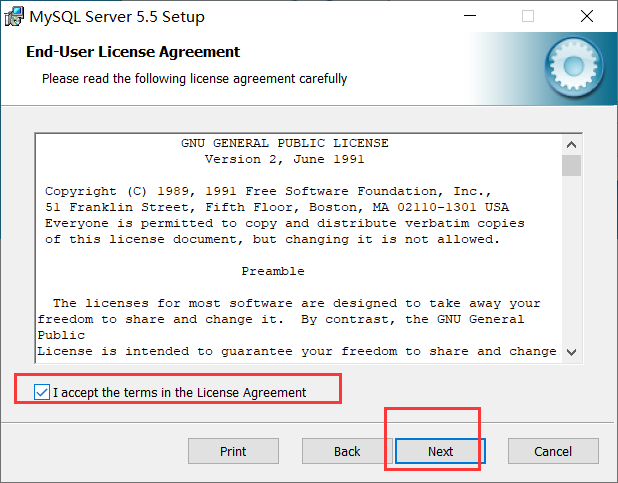This screenshot has height=483, width=618.
Task: Click the MySQL installer icon in title bar
Action: pyautogui.click(x=15, y=17)
